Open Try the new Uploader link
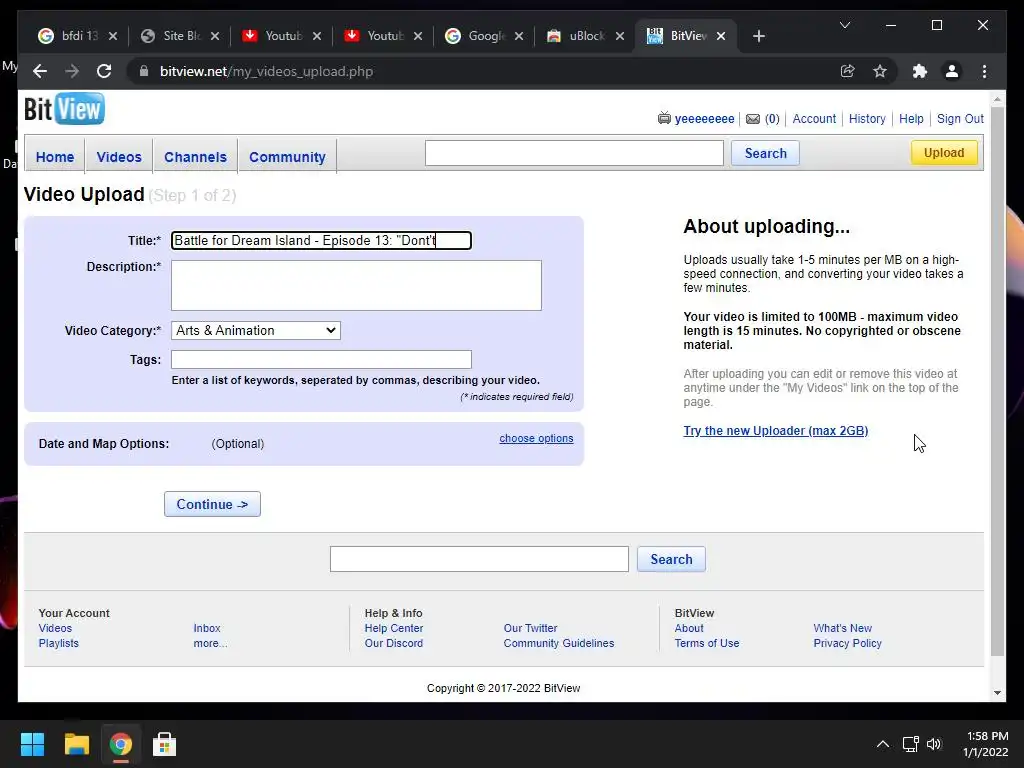Viewport: 1024px width, 768px height. pos(776,431)
